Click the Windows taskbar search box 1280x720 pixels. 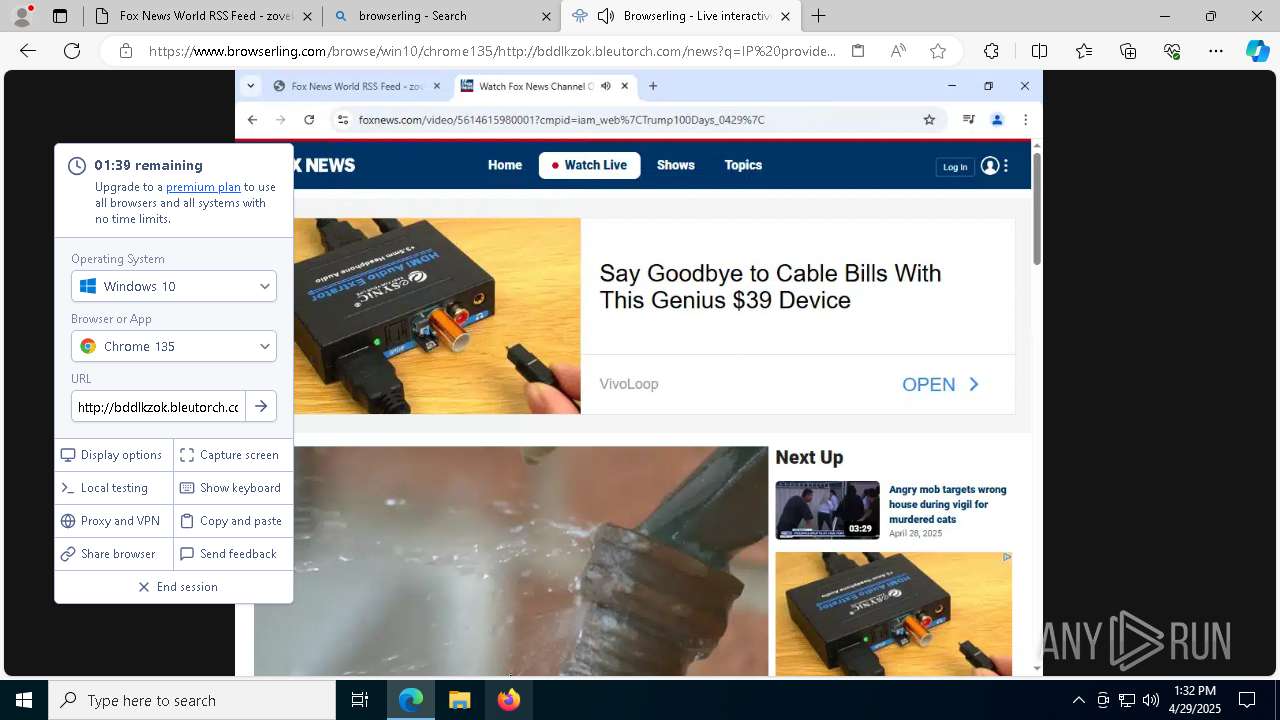tap(192, 700)
